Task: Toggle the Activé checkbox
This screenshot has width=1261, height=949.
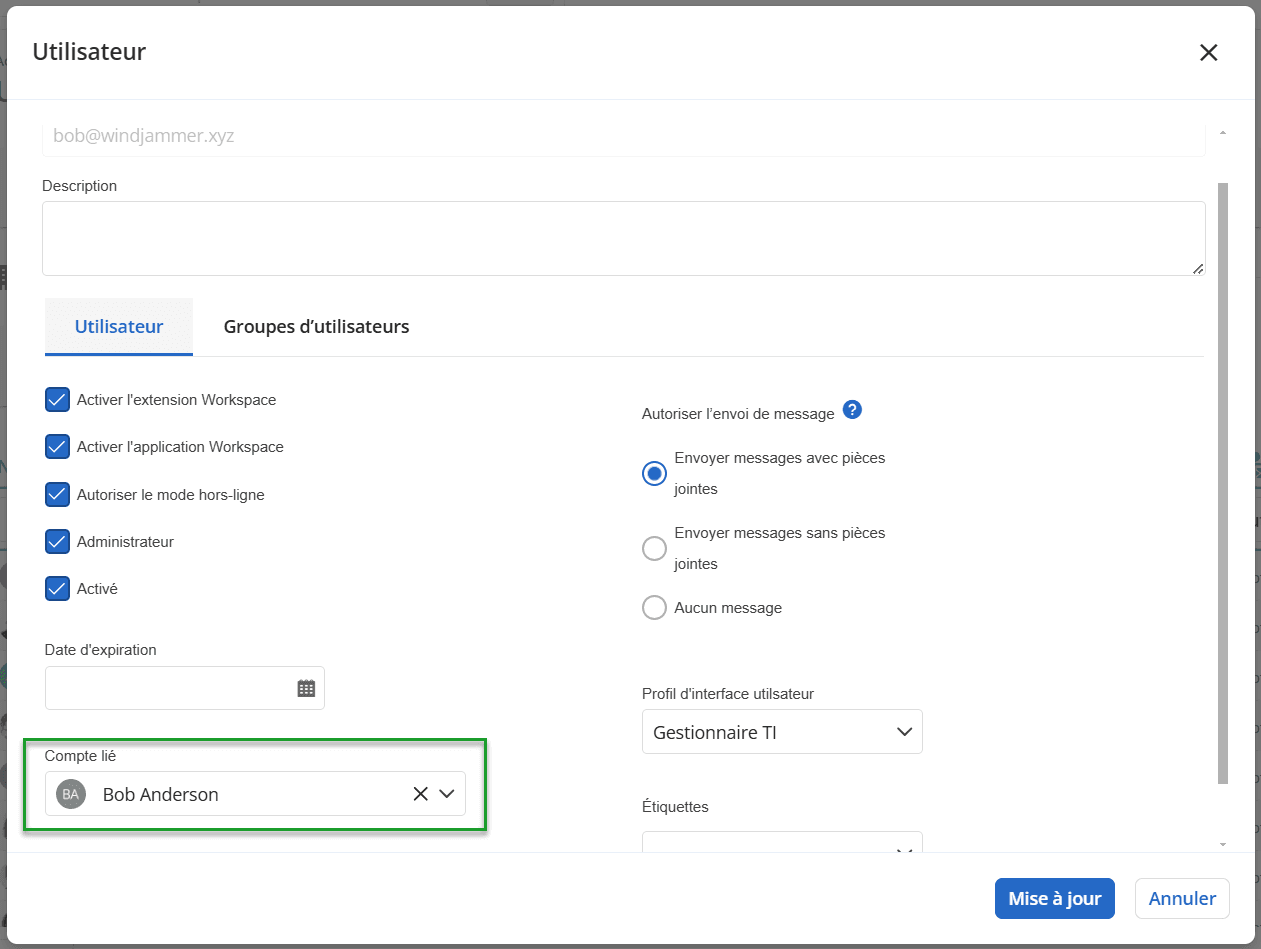Action: pos(57,589)
